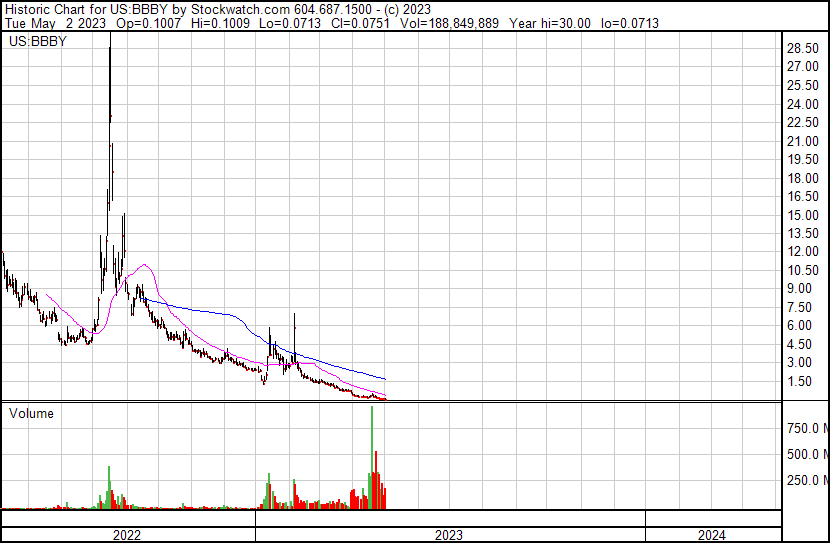This screenshot has height=543, width=830.
Task: Click the end of the blue moving average line
Action: point(386,379)
